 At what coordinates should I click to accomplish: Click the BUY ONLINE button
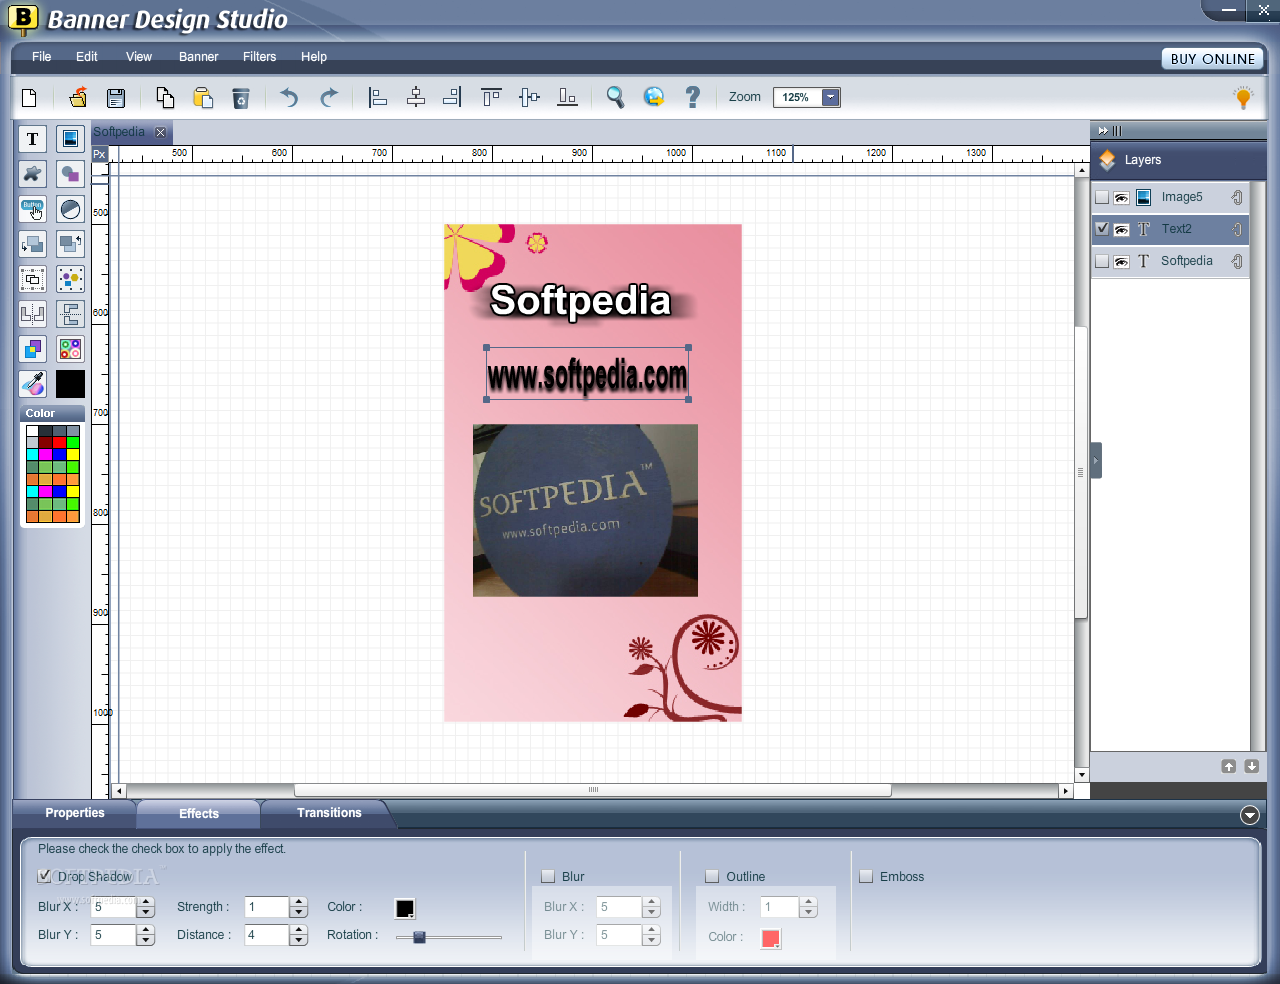coord(1213,59)
